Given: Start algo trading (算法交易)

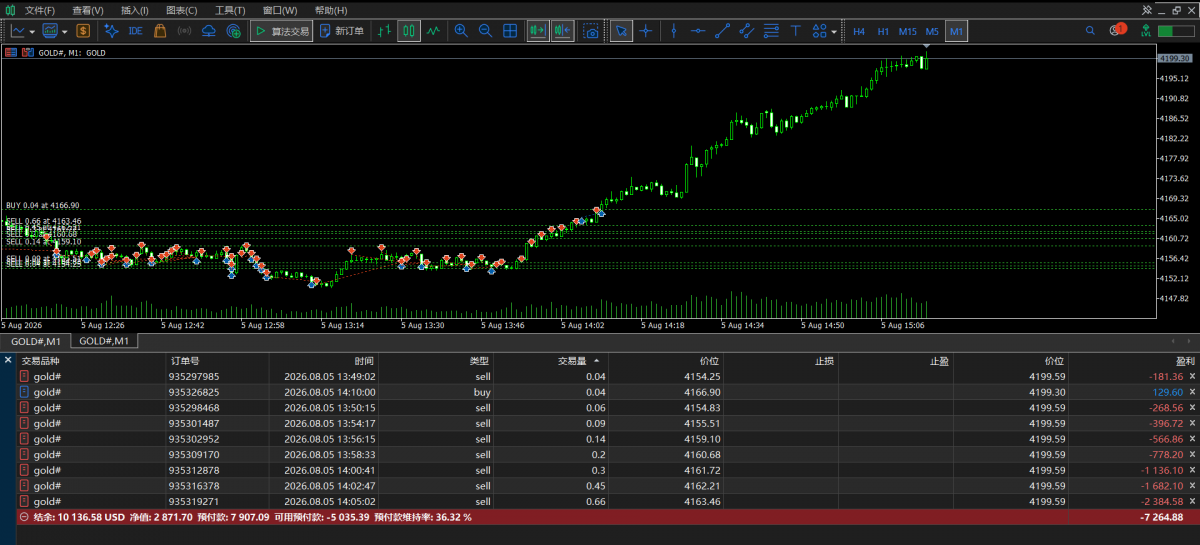Looking at the screenshot, I should tap(281, 31).
